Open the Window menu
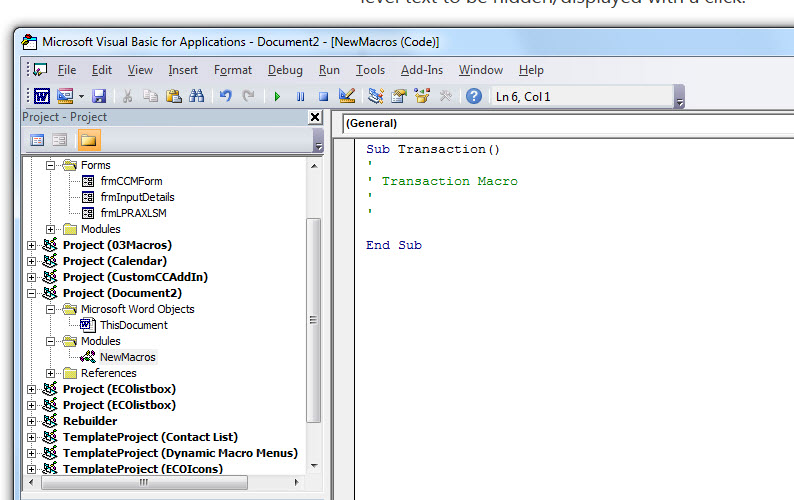The image size is (794, 500). click(481, 70)
